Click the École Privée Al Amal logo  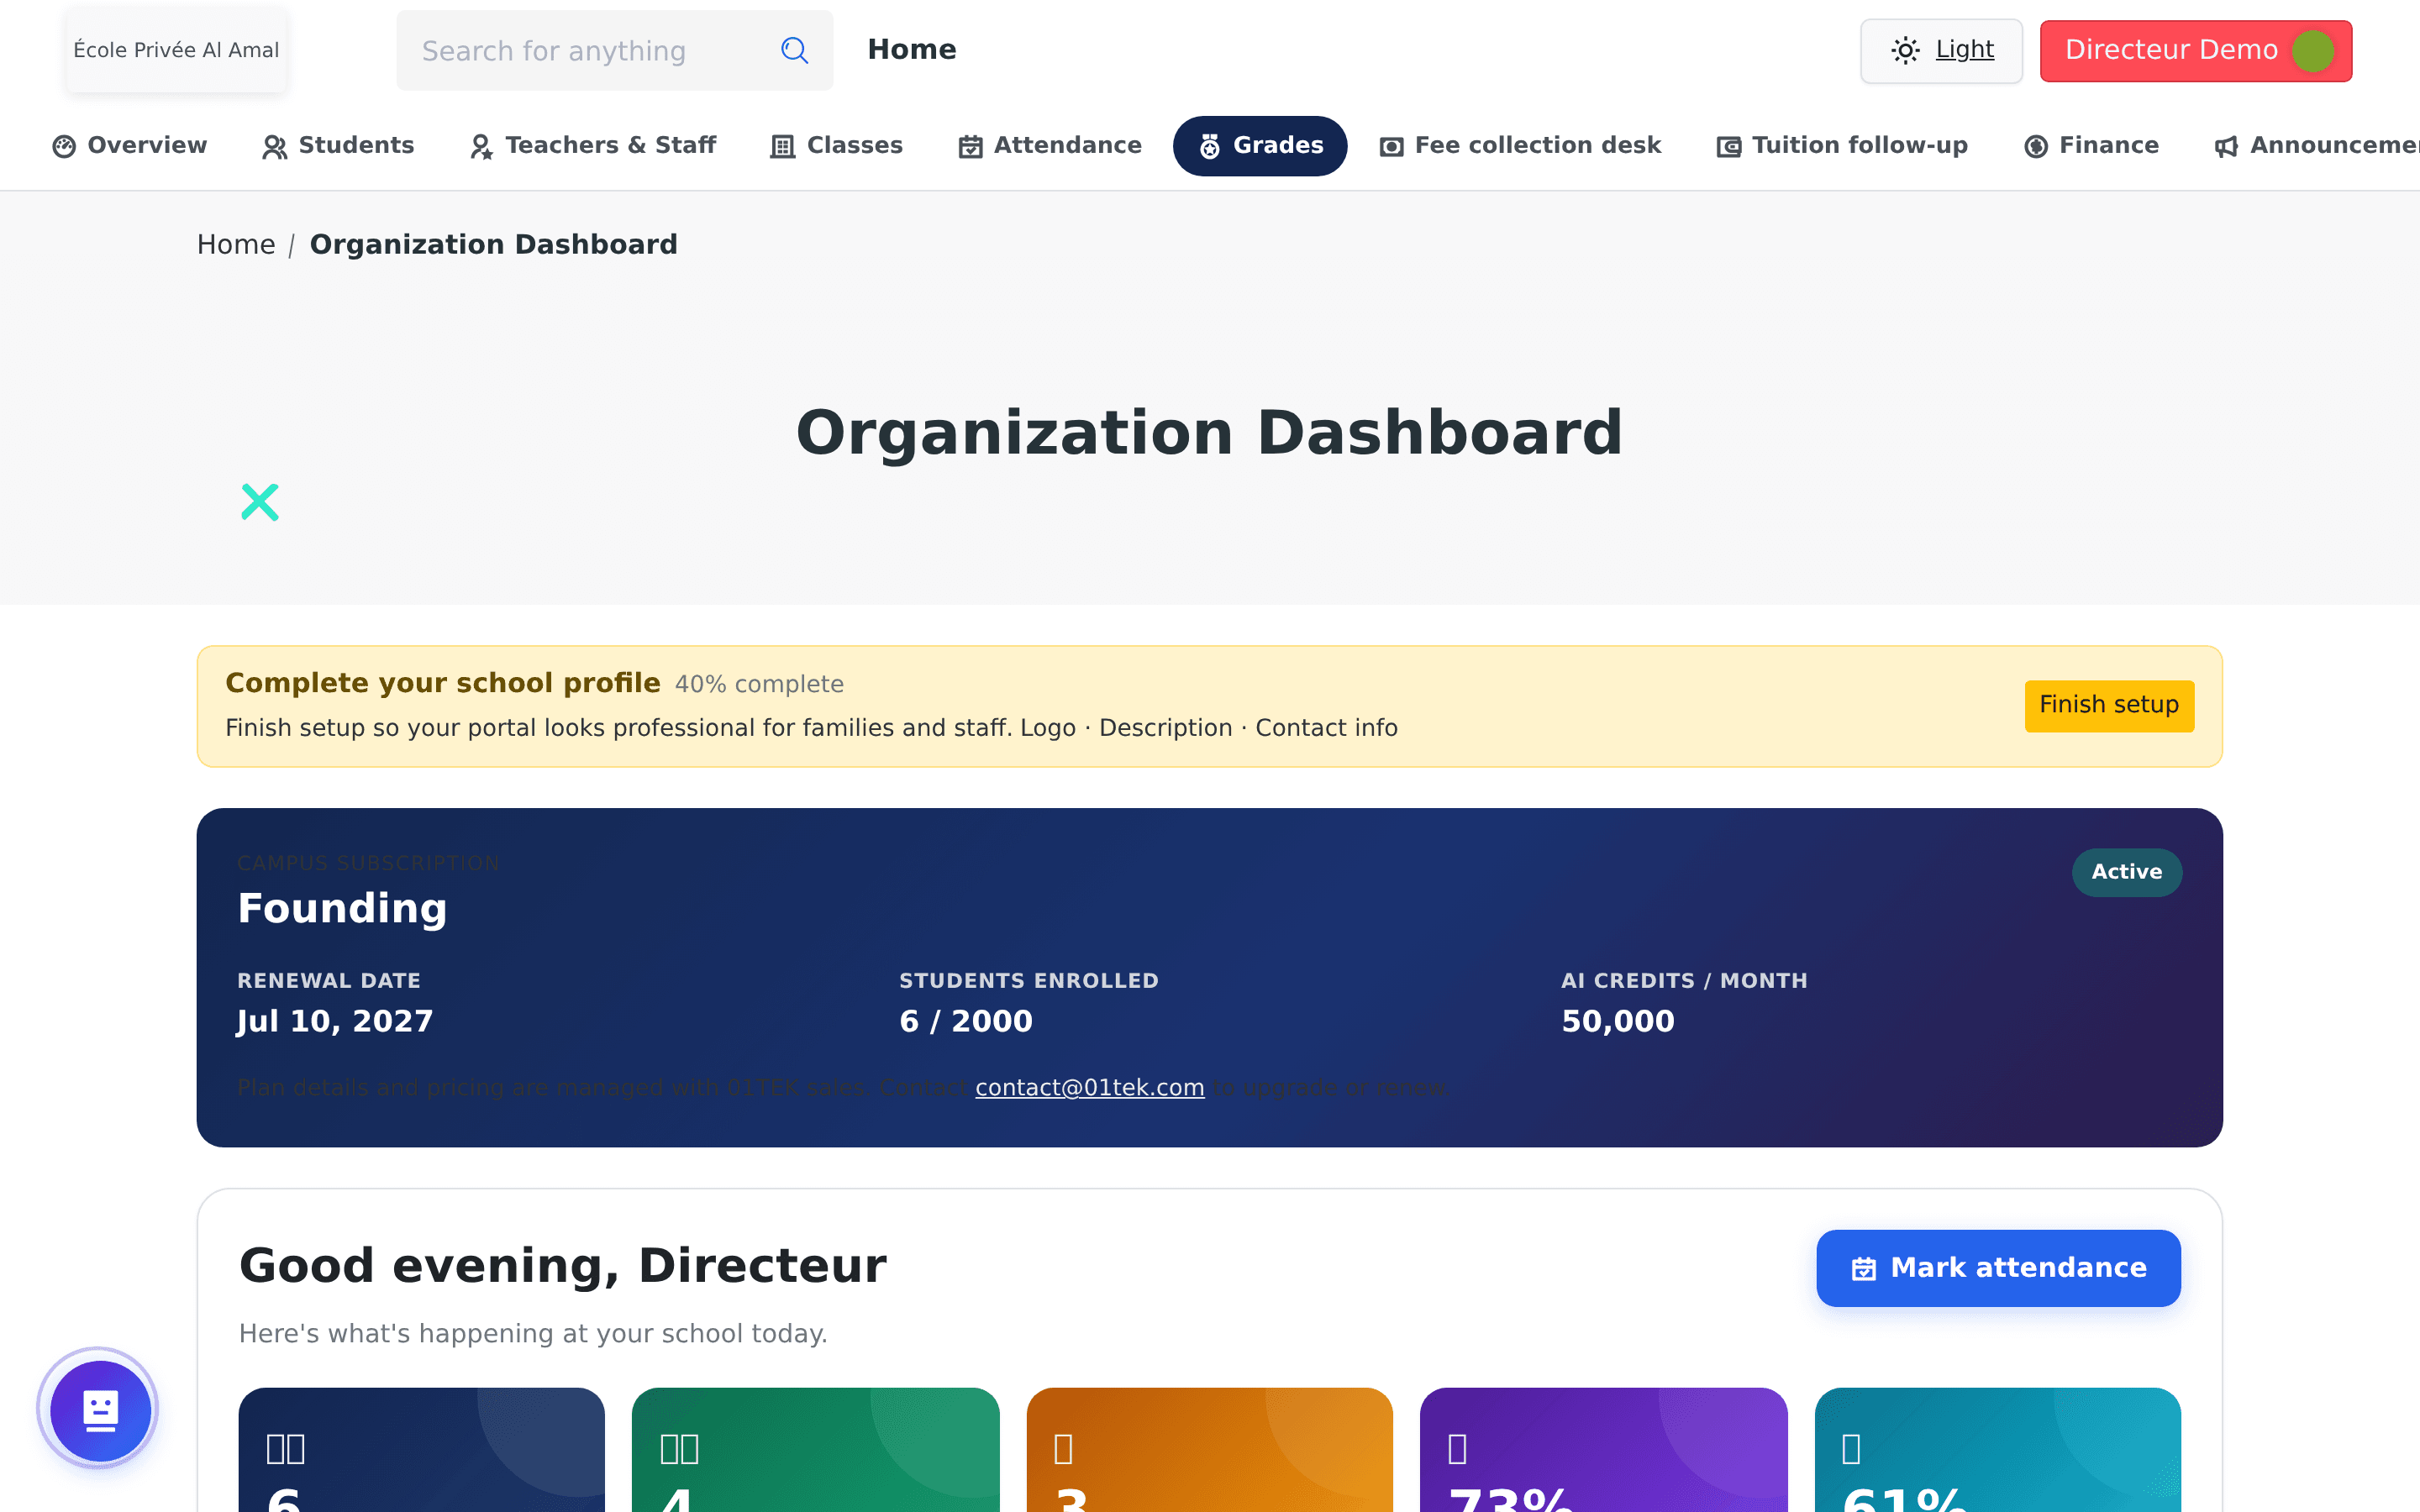coord(176,50)
